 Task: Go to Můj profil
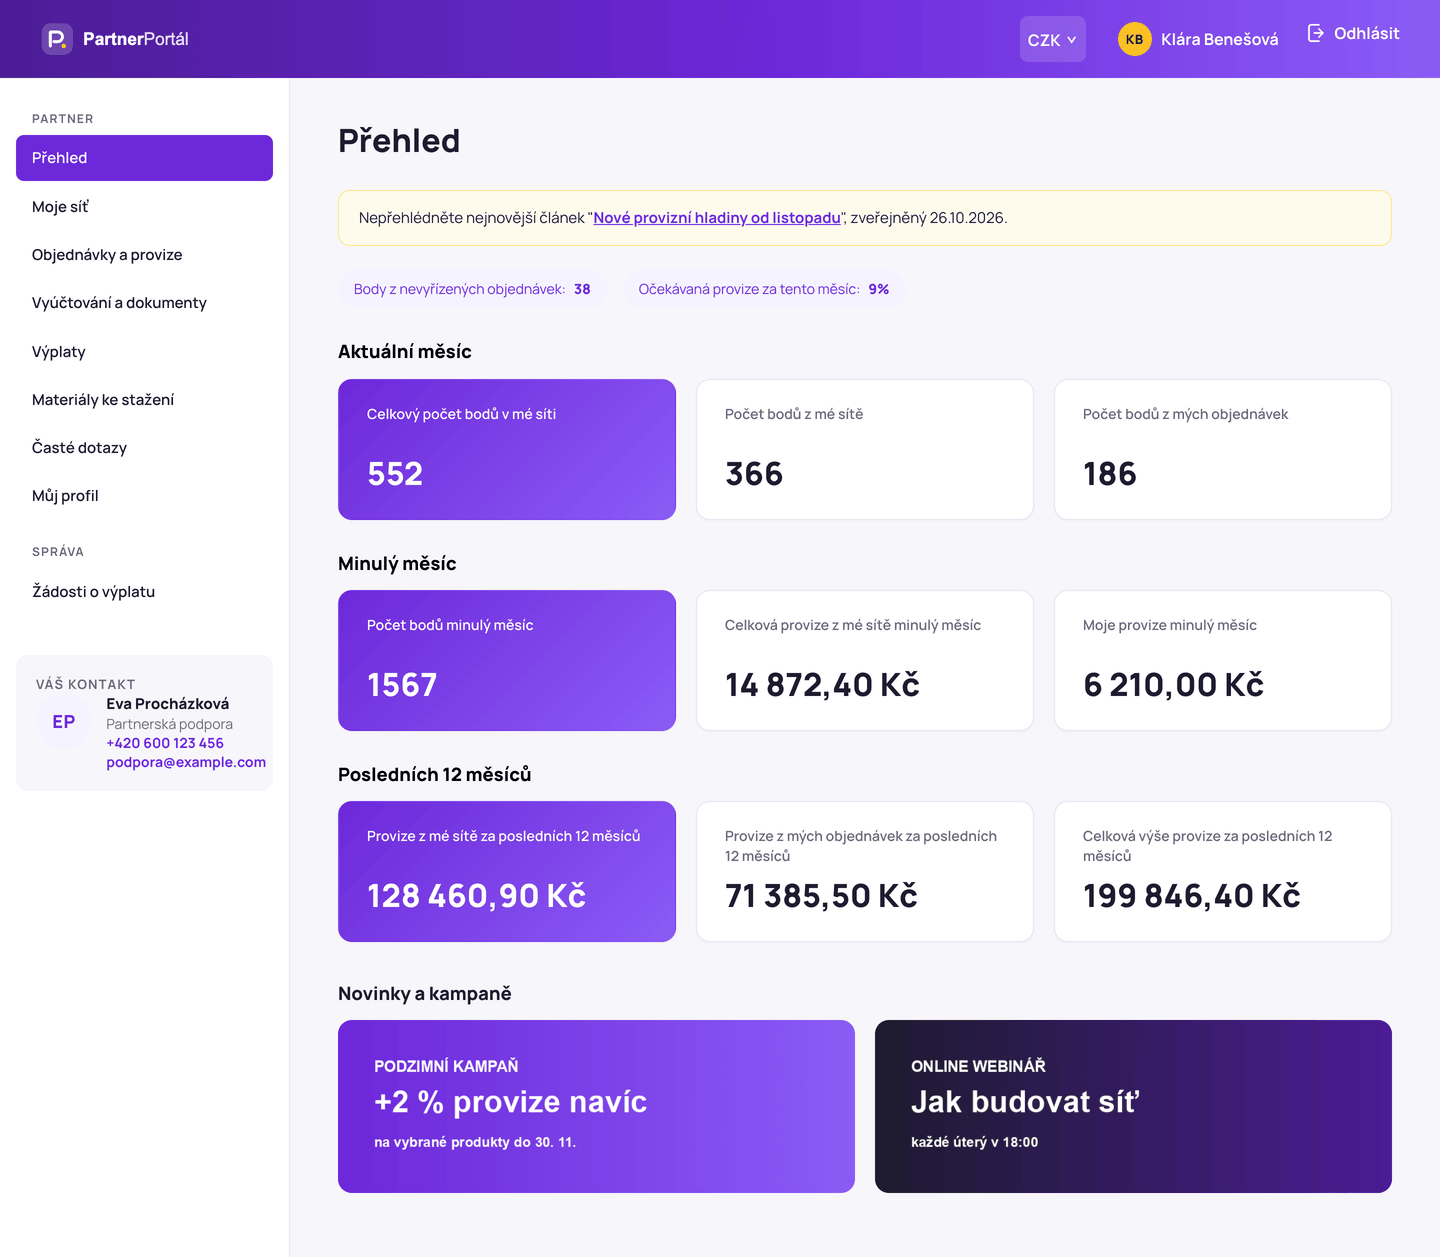144,496
